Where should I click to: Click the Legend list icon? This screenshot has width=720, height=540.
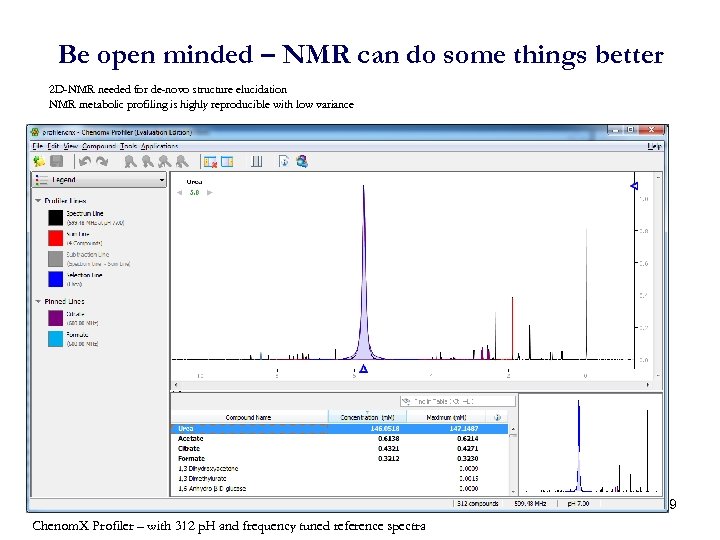click(x=41, y=180)
